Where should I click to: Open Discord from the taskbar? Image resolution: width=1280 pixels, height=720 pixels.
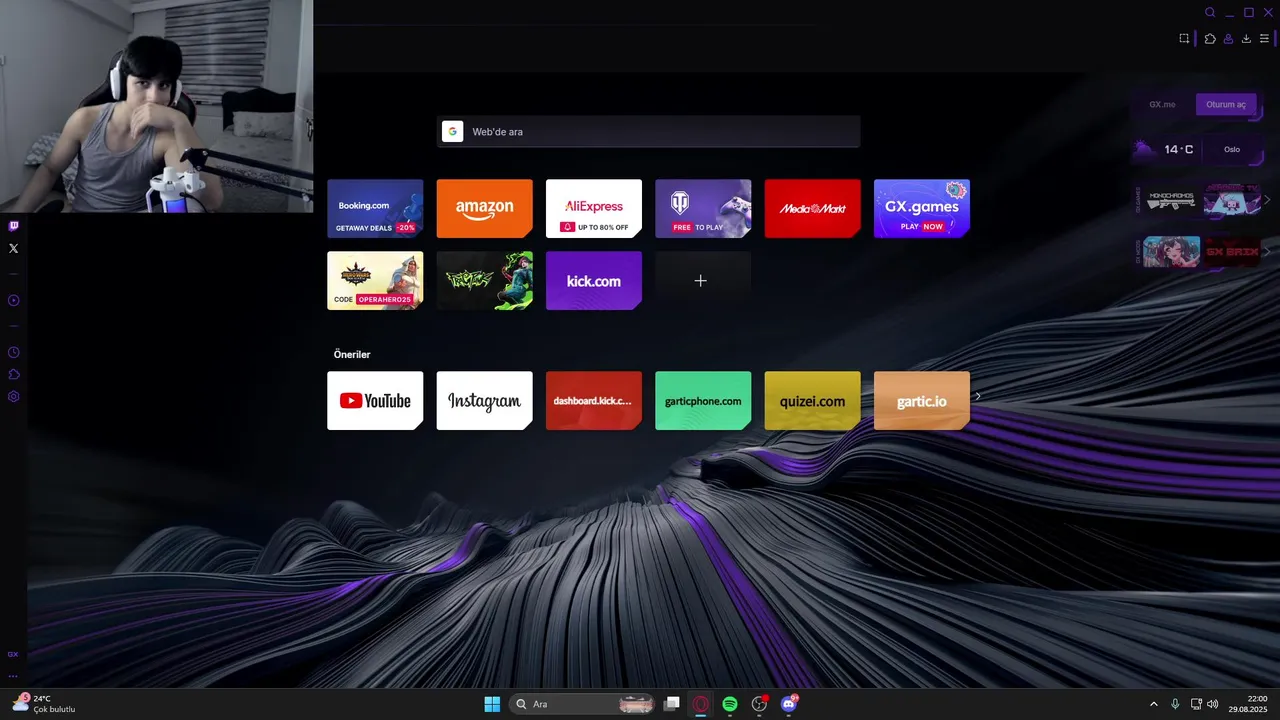789,704
